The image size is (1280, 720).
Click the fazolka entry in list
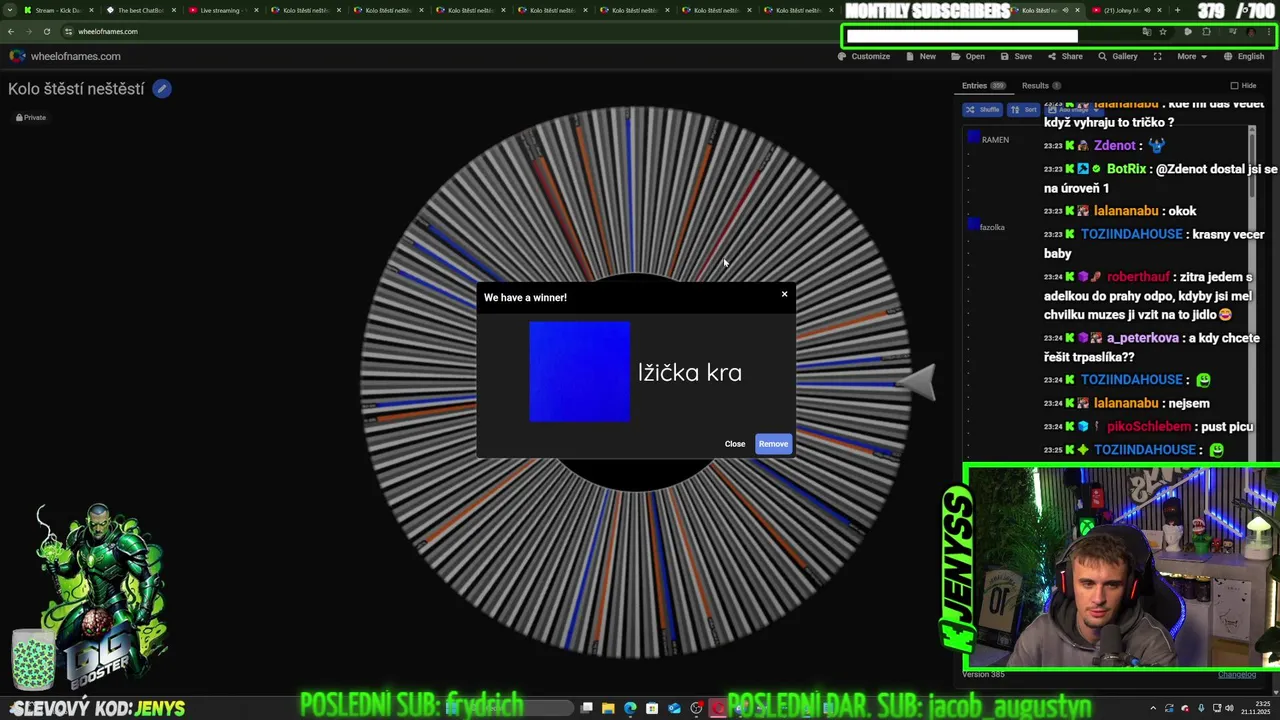(x=992, y=227)
